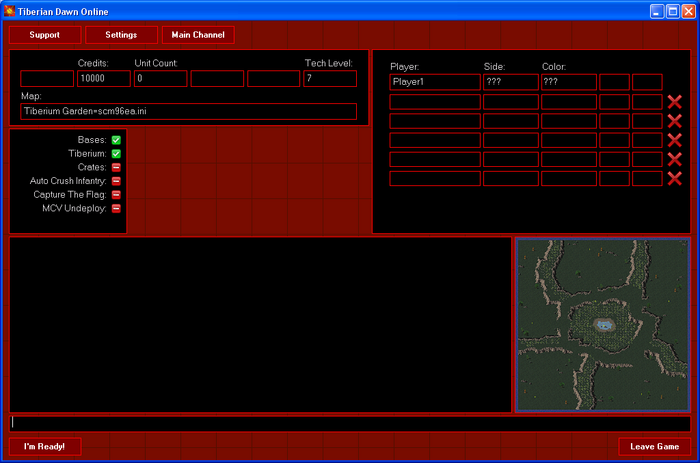700x463 pixels.
Task: Remove the second player slot with red X
Action: 675,102
